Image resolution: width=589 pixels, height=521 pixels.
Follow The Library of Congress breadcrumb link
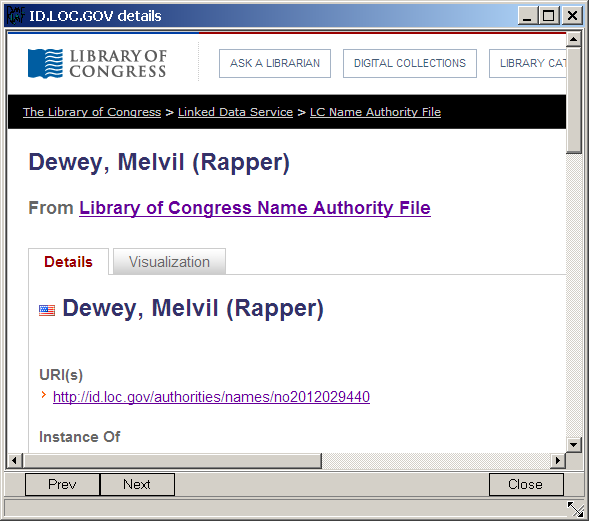[92, 112]
